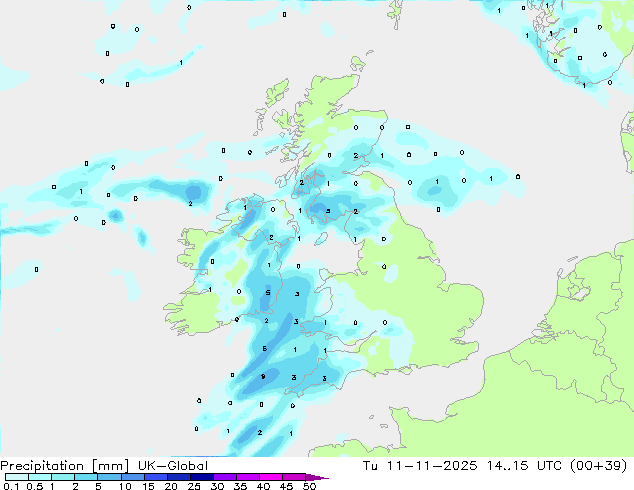Screen dimensions: 634x490
Task: Click the 2–5 mm legend swatch
Action: coord(86,477)
